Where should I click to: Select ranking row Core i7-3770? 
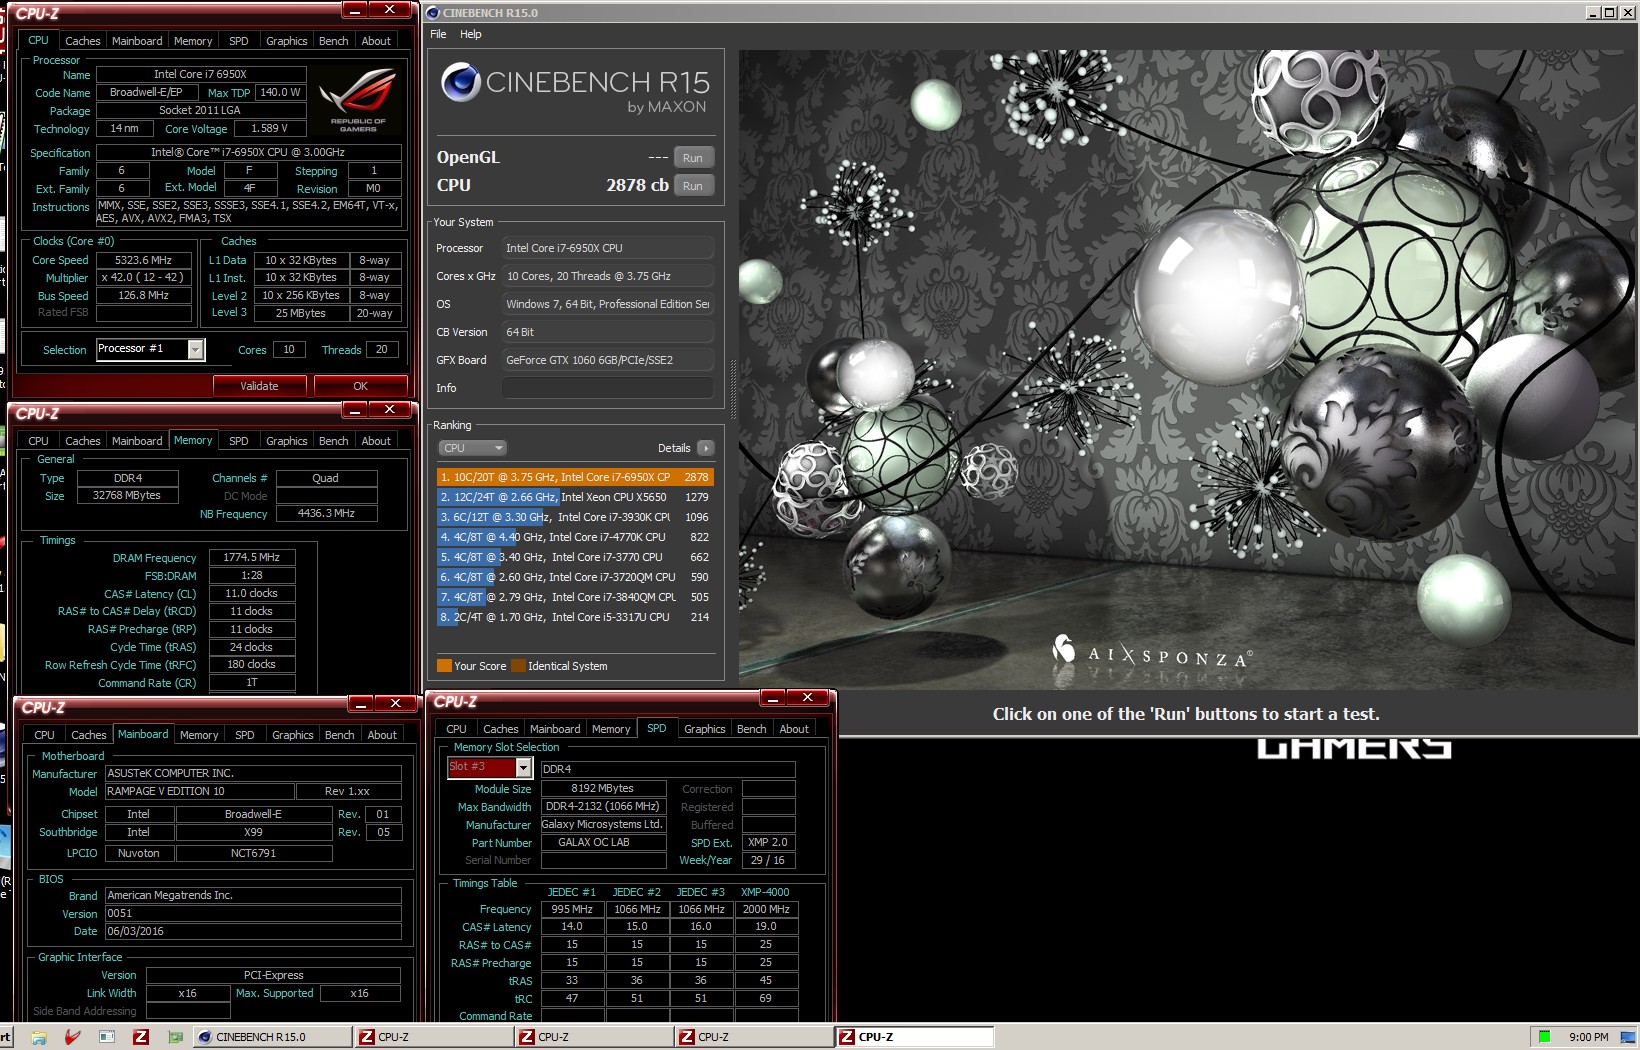click(575, 557)
